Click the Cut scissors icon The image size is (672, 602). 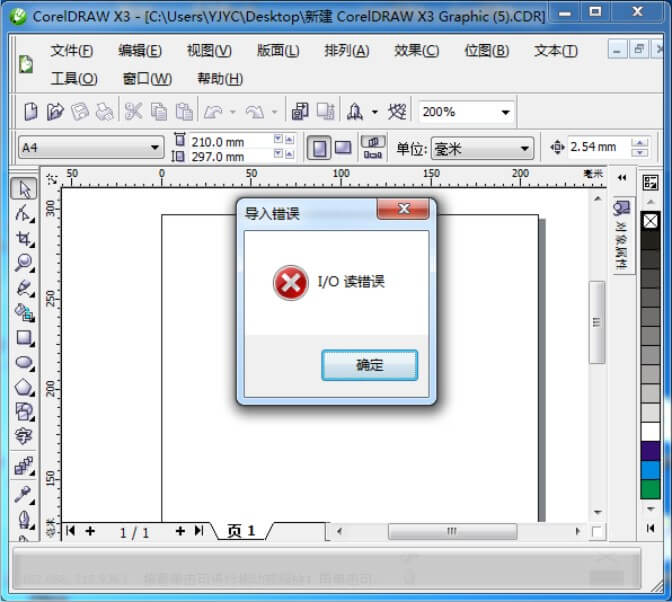[133, 112]
